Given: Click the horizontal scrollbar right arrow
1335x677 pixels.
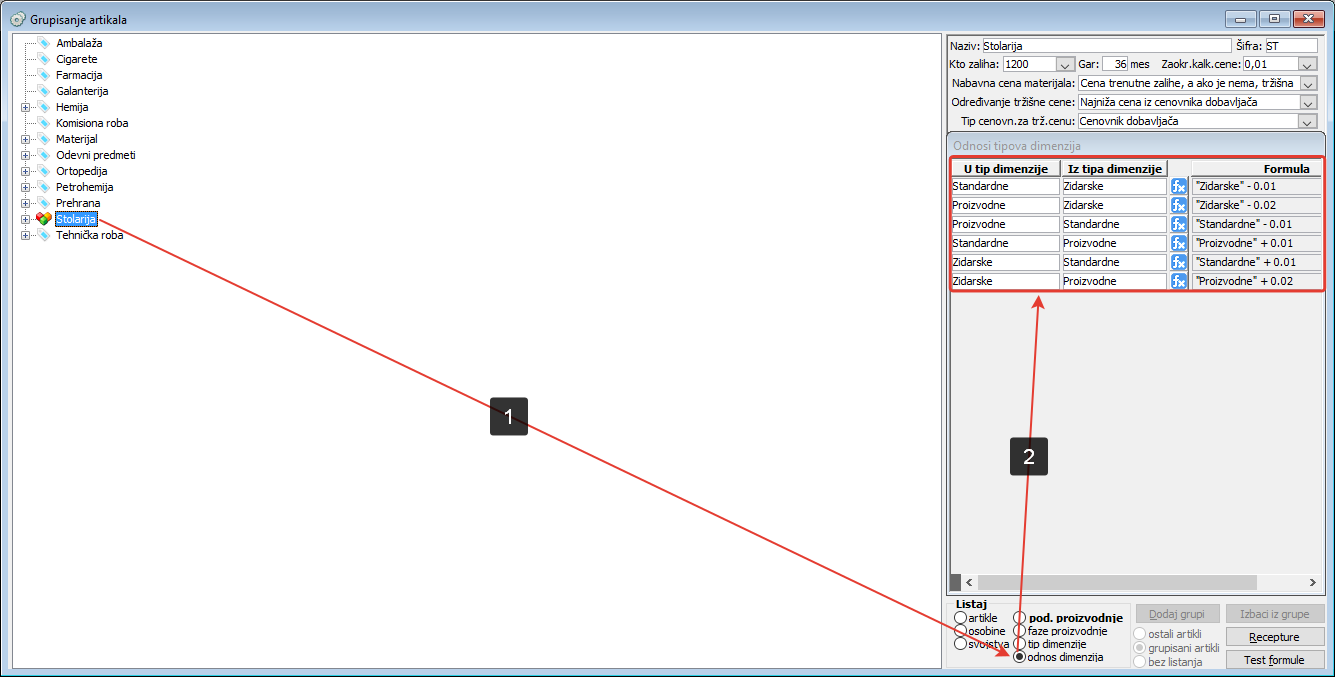Looking at the screenshot, I should (1312, 582).
